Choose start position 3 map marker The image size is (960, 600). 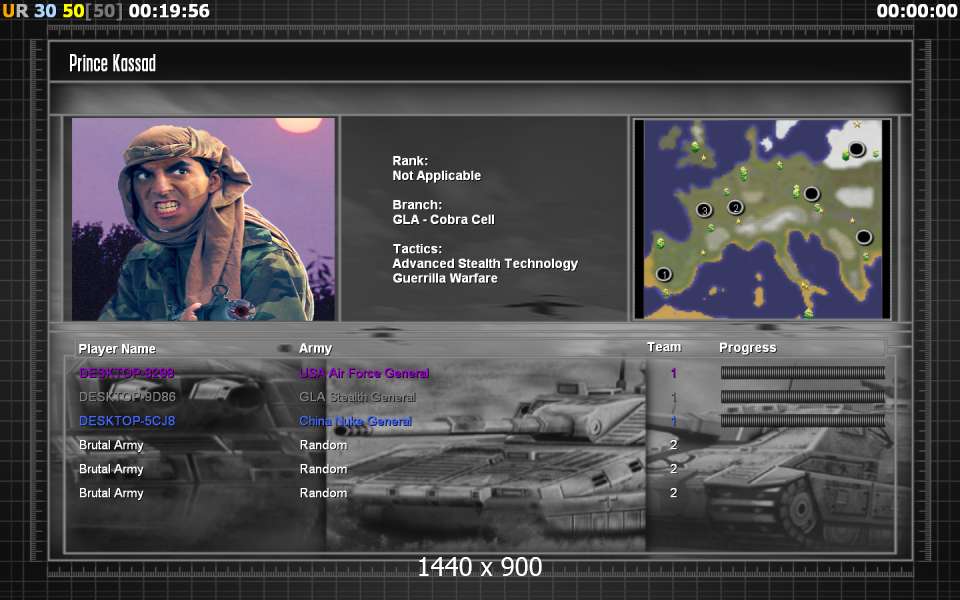point(704,210)
